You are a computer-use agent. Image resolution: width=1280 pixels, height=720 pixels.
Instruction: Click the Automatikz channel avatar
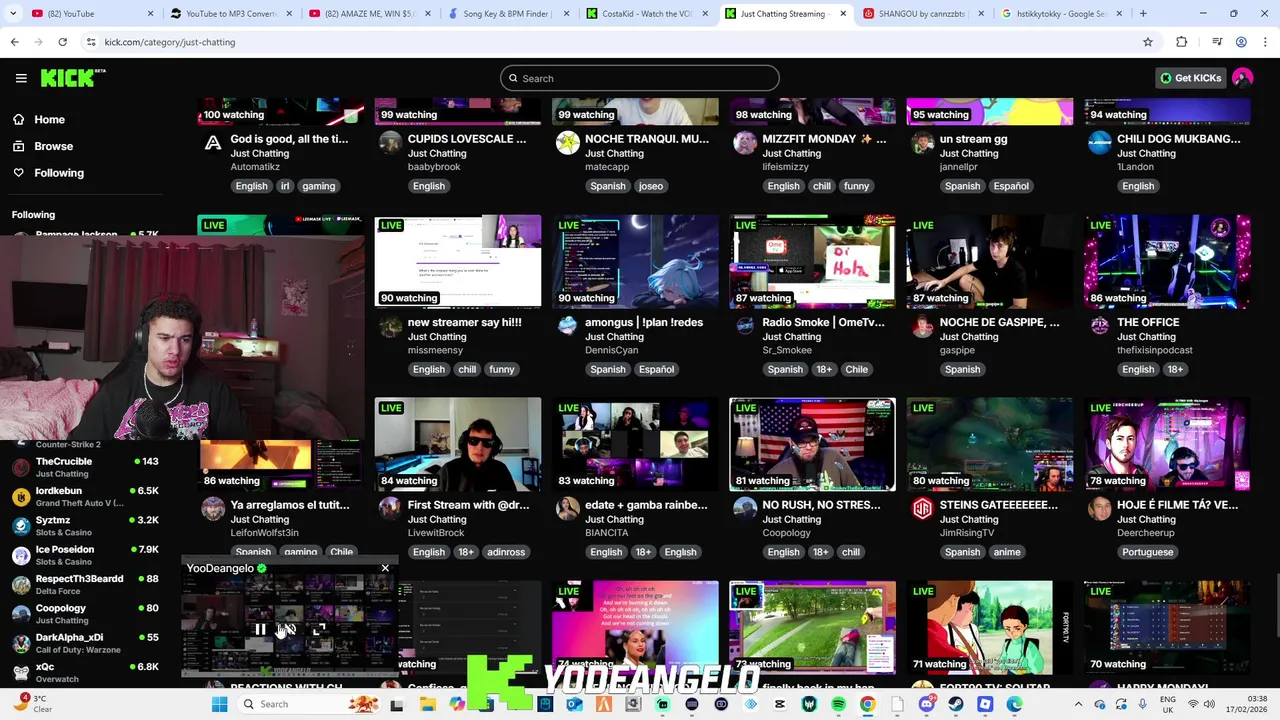[213, 143]
